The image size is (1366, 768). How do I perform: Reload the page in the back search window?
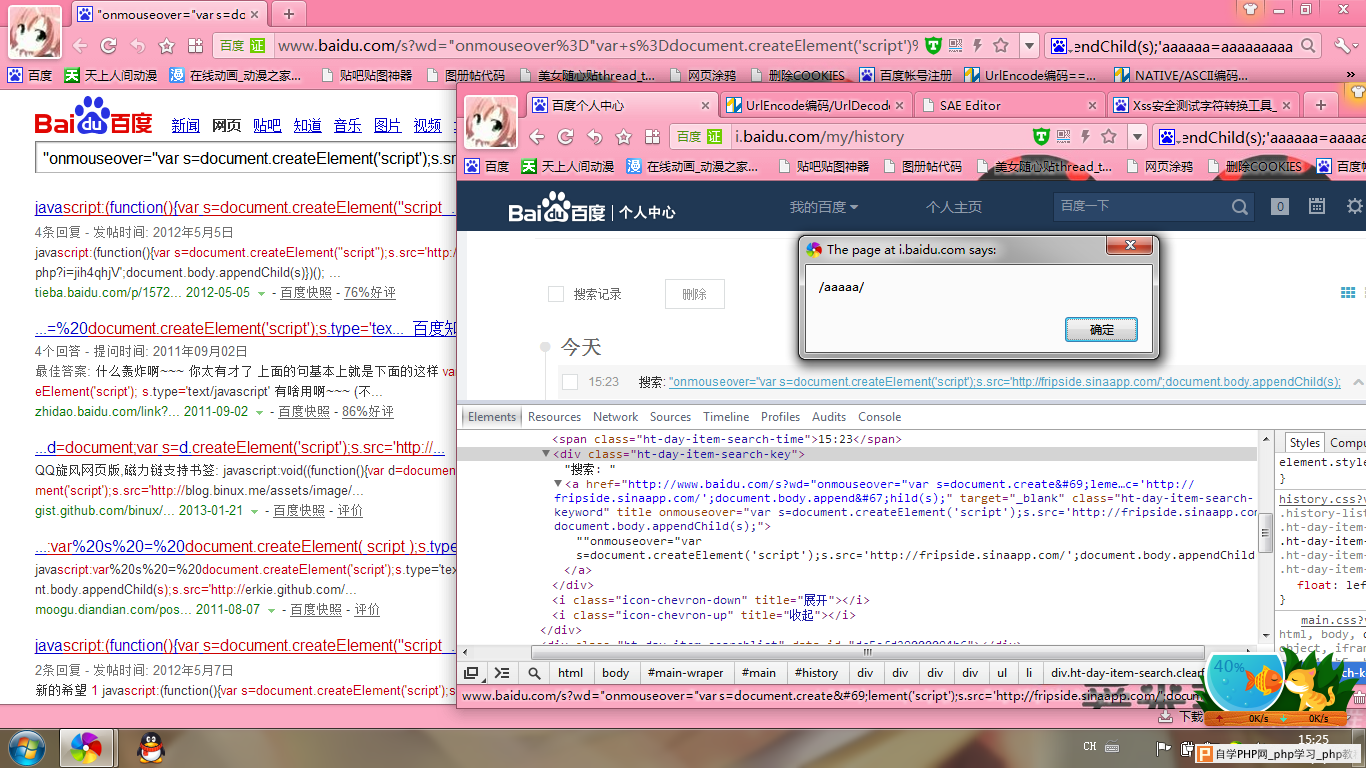(109, 46)
